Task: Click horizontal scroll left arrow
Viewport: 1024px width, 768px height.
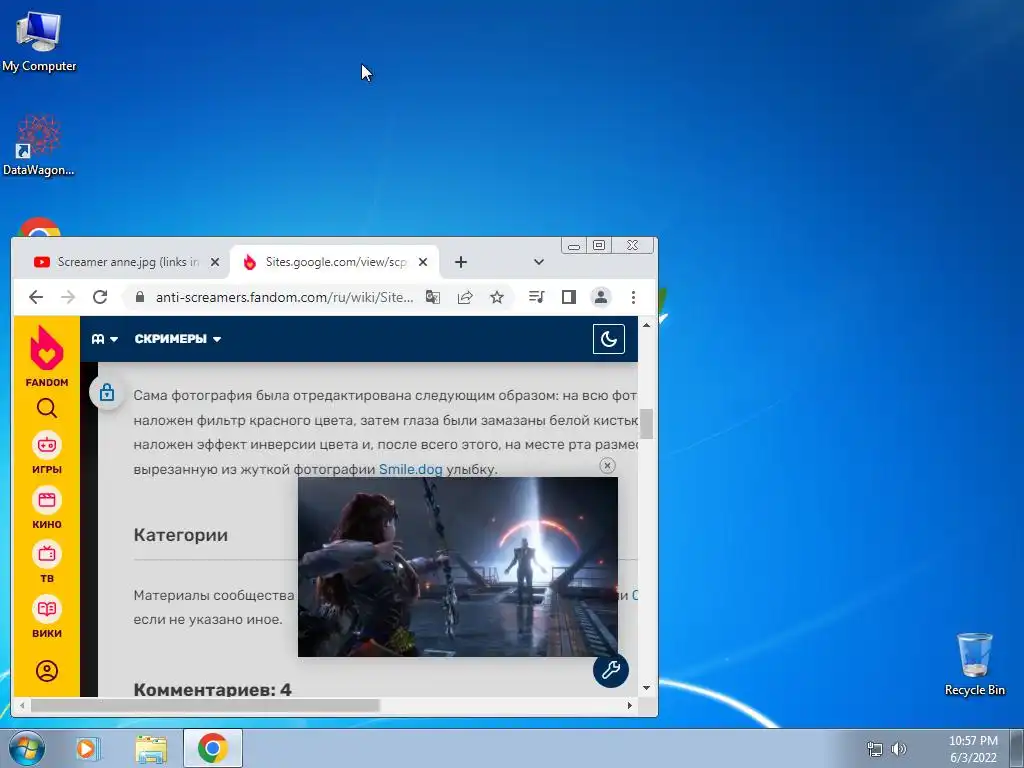Action: point(22,705)
